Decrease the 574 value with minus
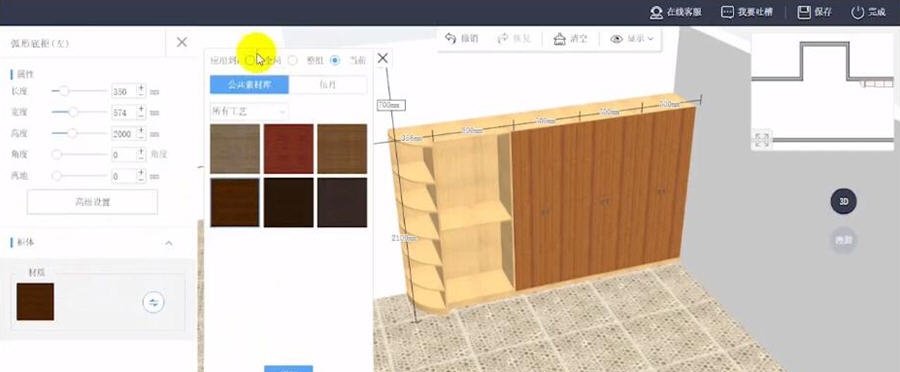This screenshot has height=372, width=900. (141, 116)
